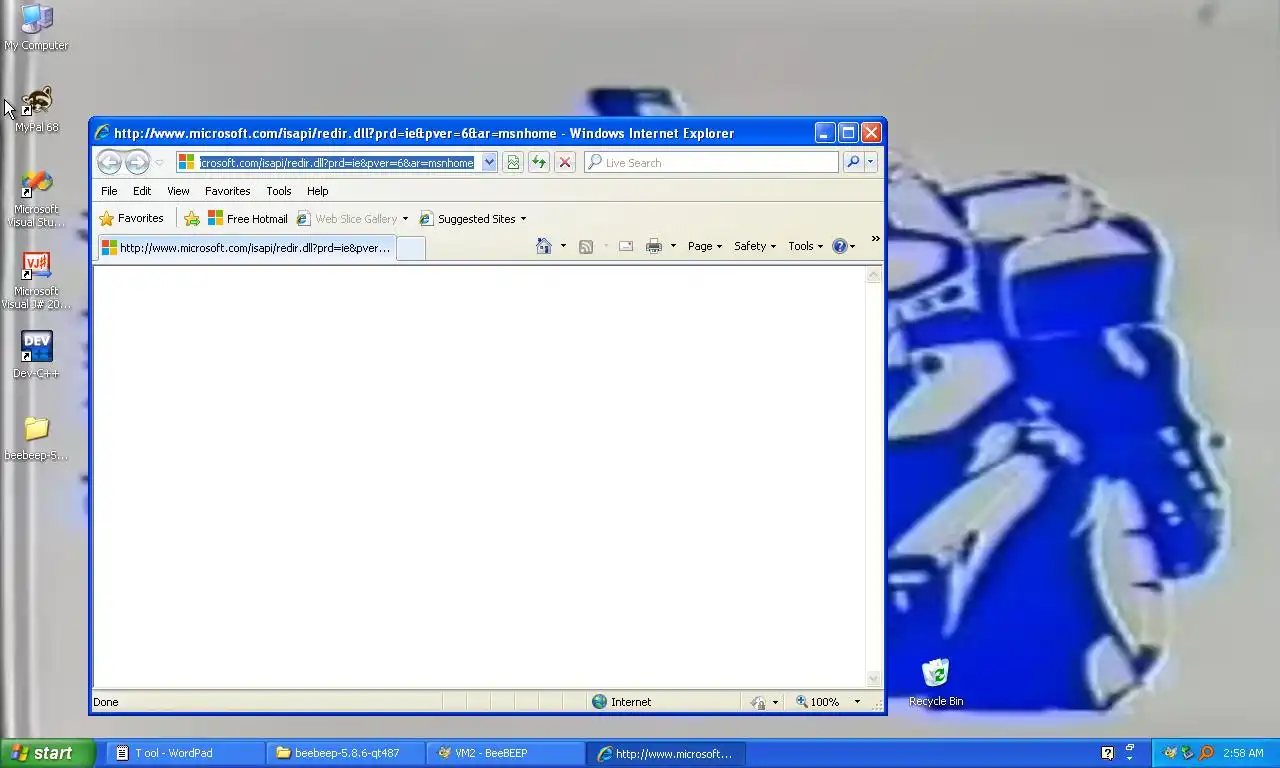This screenshot has width=1280, height=768.
Task: Click the RSS Feeds icon
Action: 586,246
